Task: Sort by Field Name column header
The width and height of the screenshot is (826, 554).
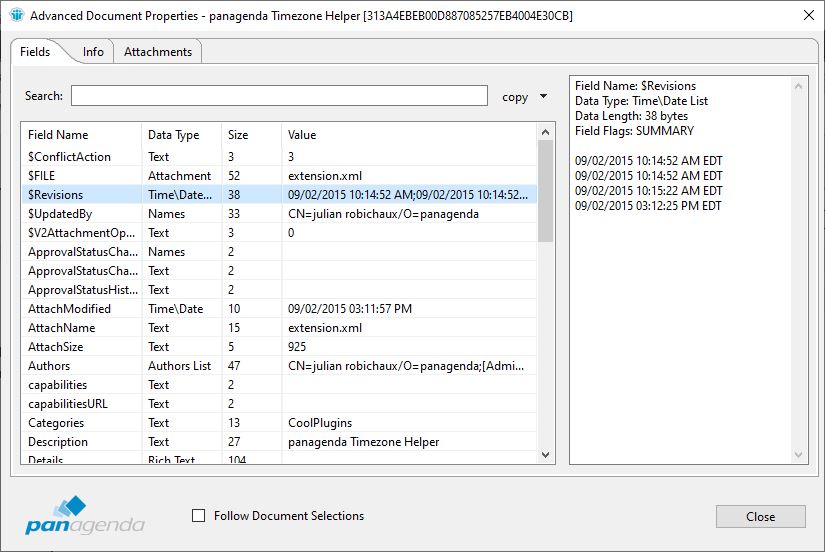Action: (82, 135)
